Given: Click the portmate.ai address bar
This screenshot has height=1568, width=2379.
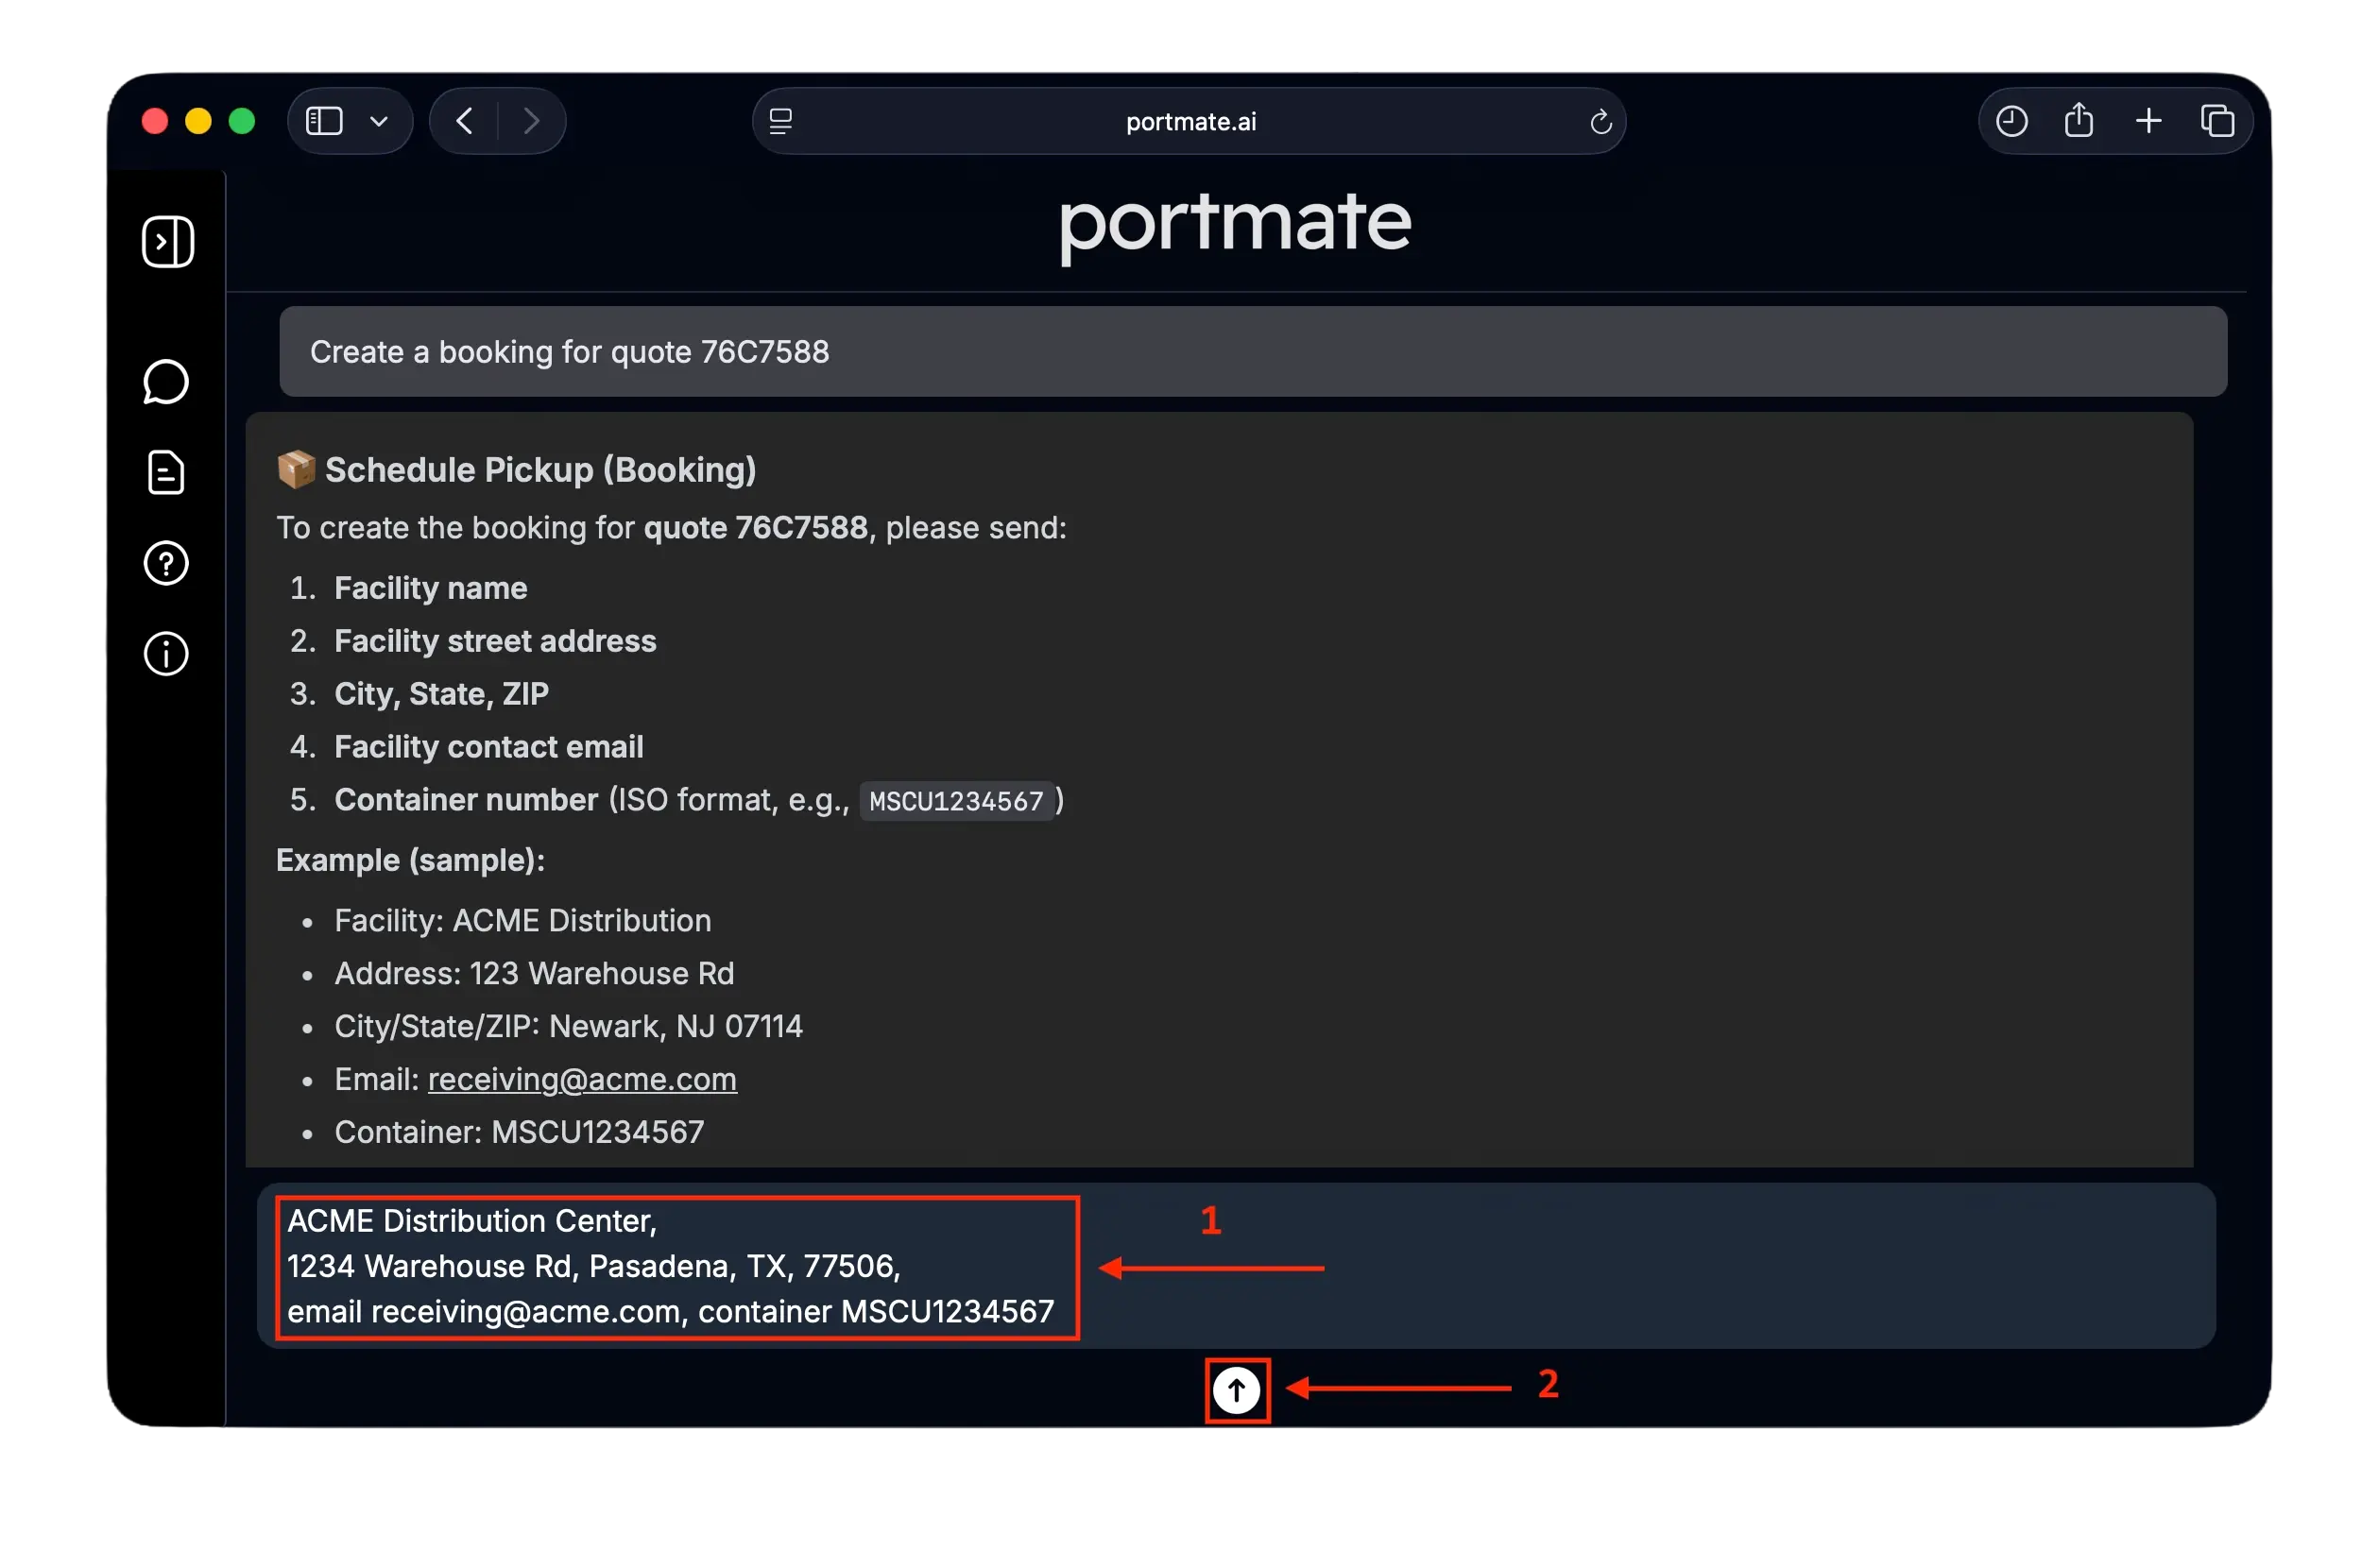Looking at the screenshot, I should [x=1189, y=122].
